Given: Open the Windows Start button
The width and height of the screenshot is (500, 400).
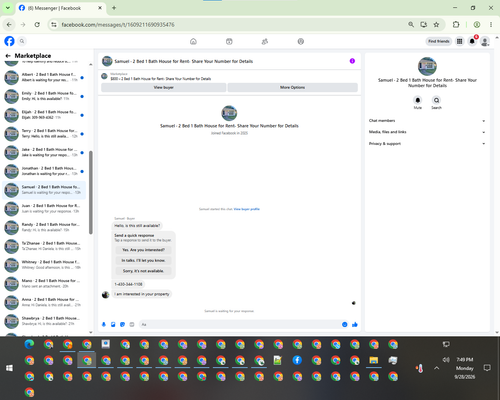Looking at the screenshot, I should pyautogui.click(x=9, y=368).
